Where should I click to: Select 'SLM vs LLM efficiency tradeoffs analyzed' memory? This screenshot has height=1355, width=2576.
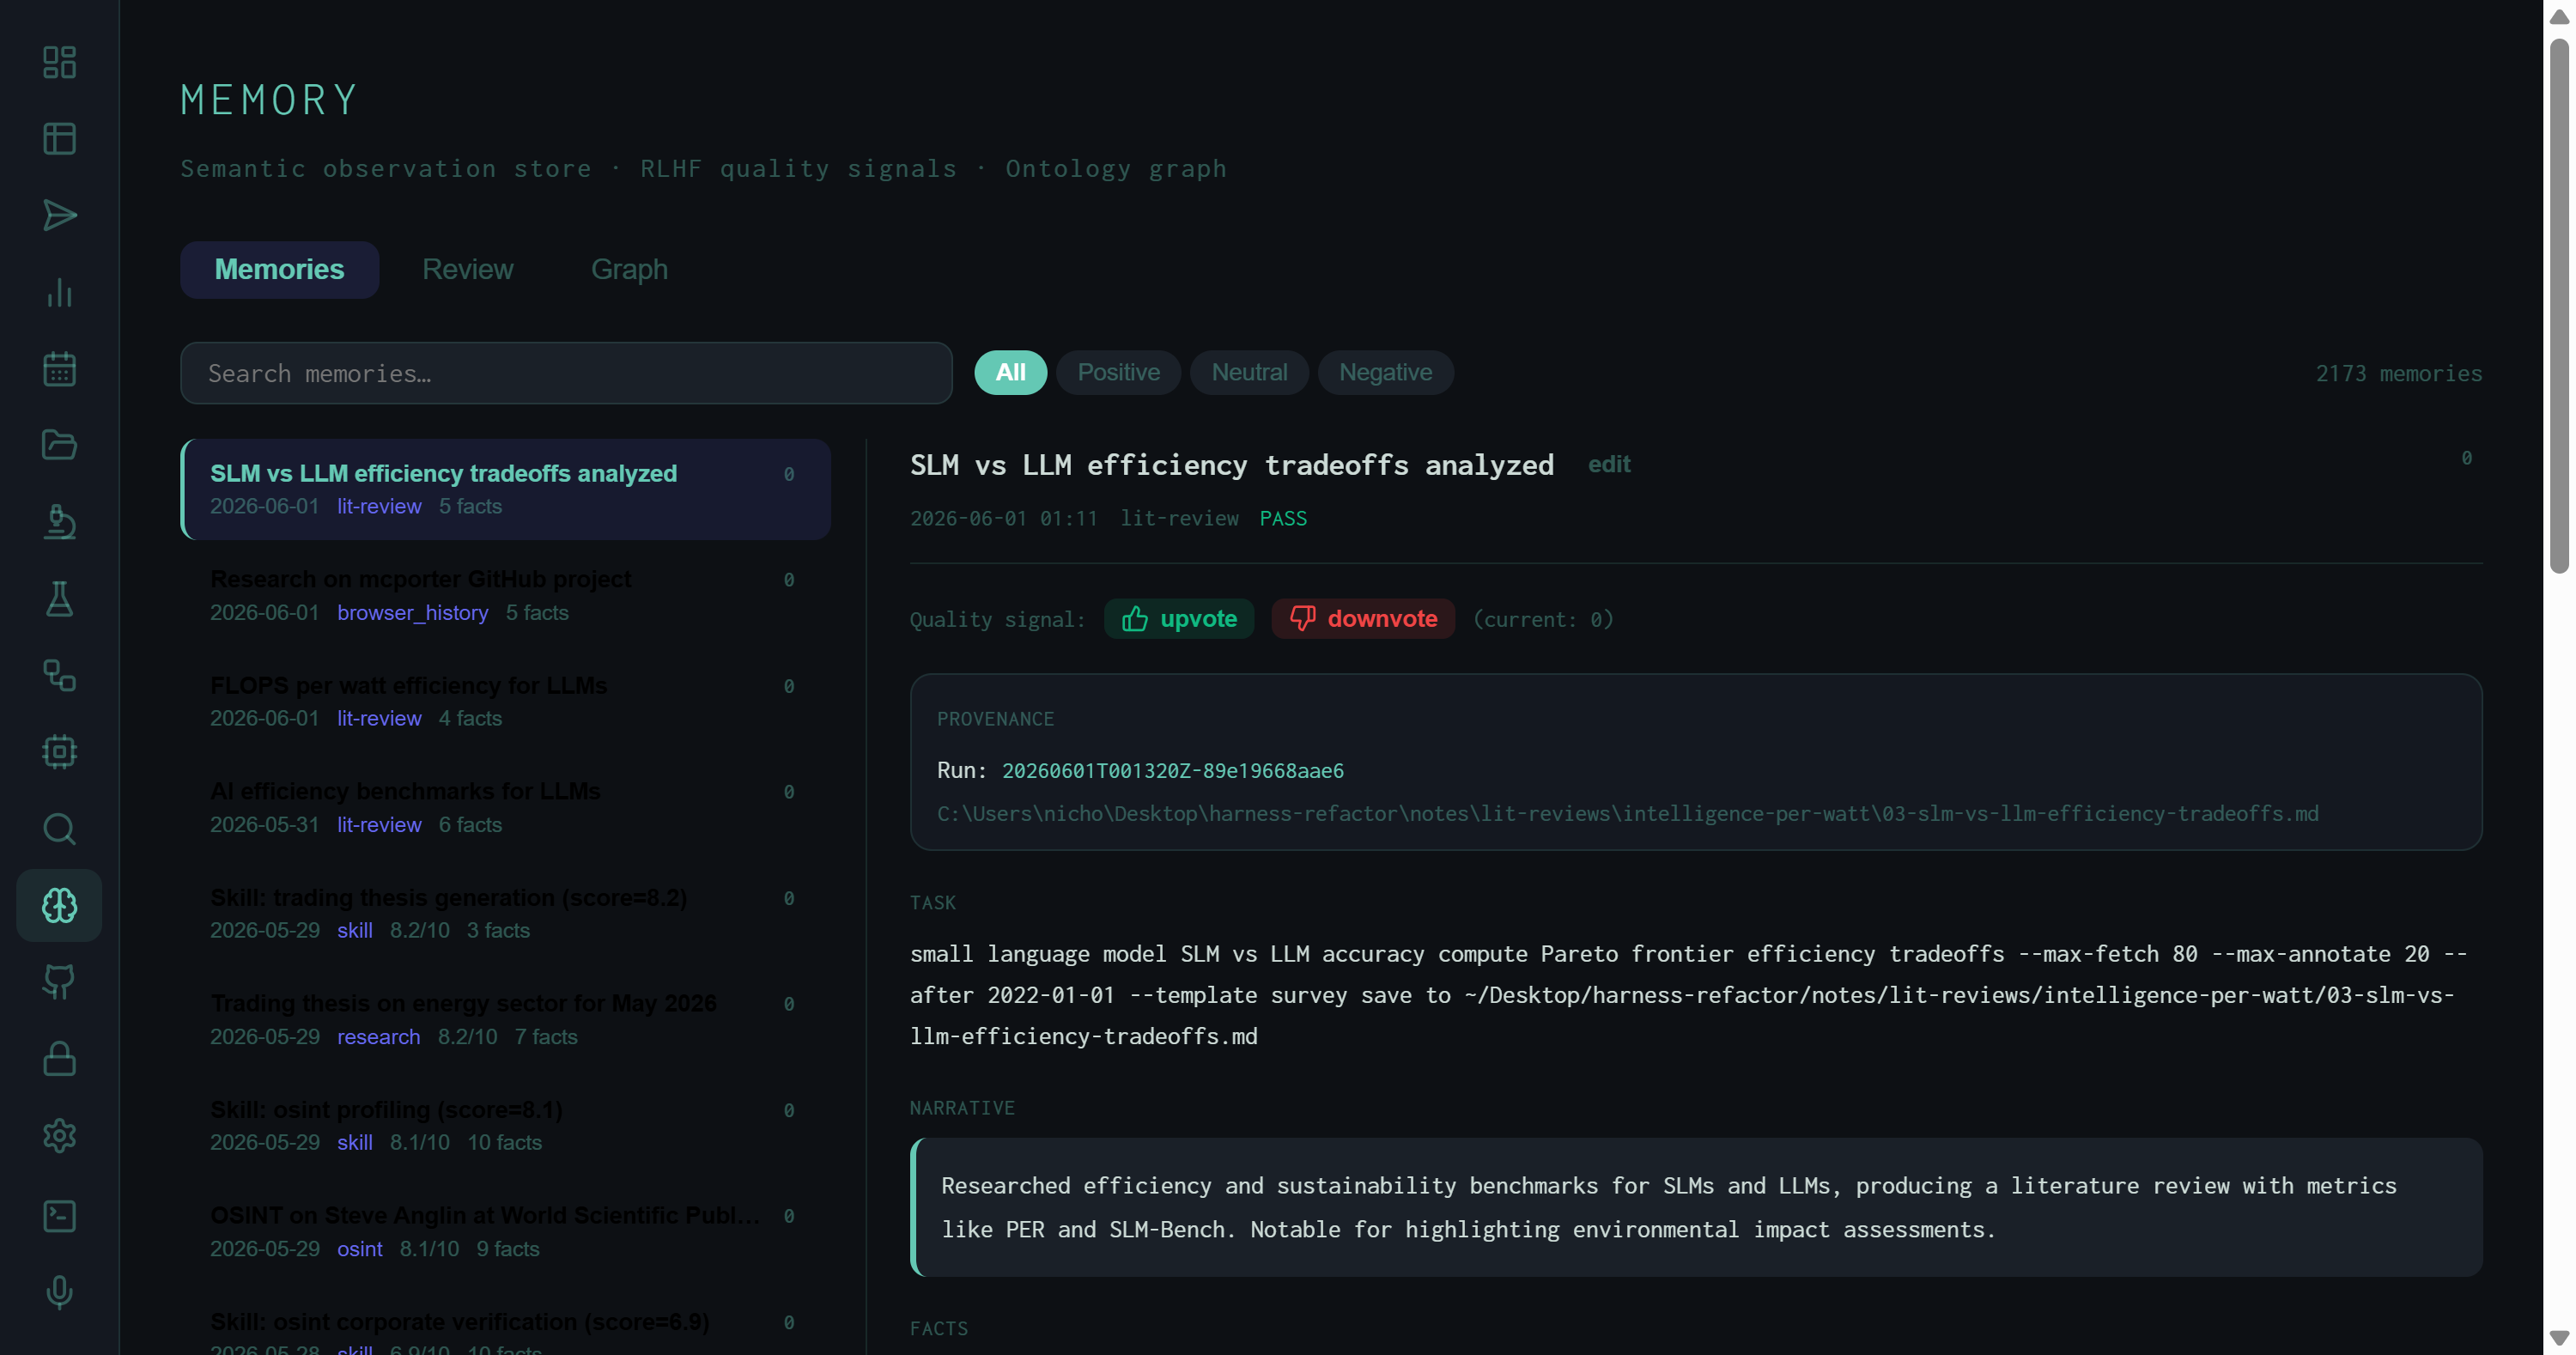505,489
